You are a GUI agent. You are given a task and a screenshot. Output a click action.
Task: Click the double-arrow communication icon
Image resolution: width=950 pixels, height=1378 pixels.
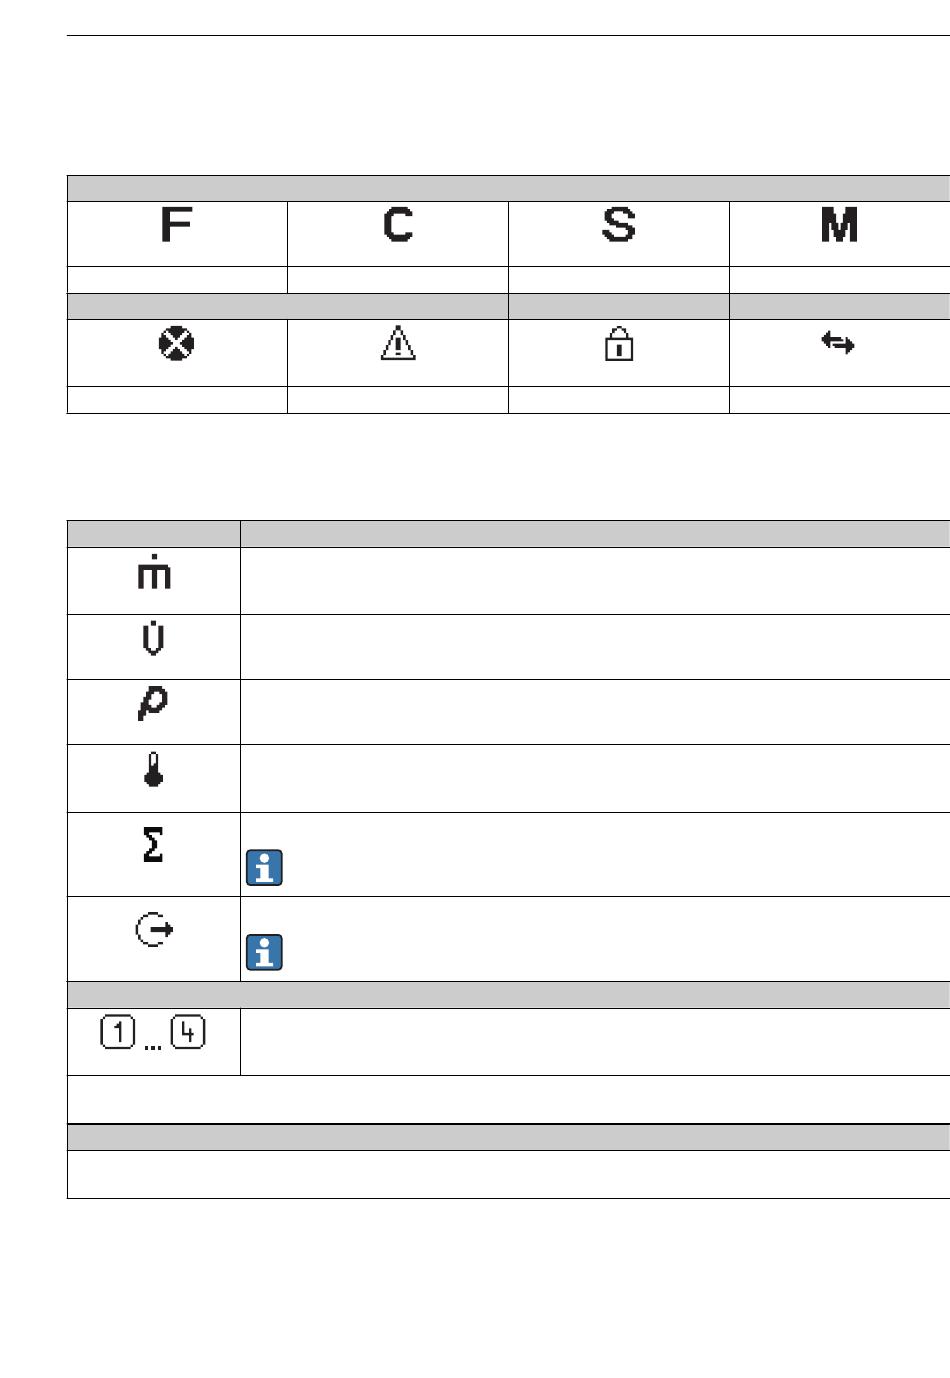[x=838, y=343]
